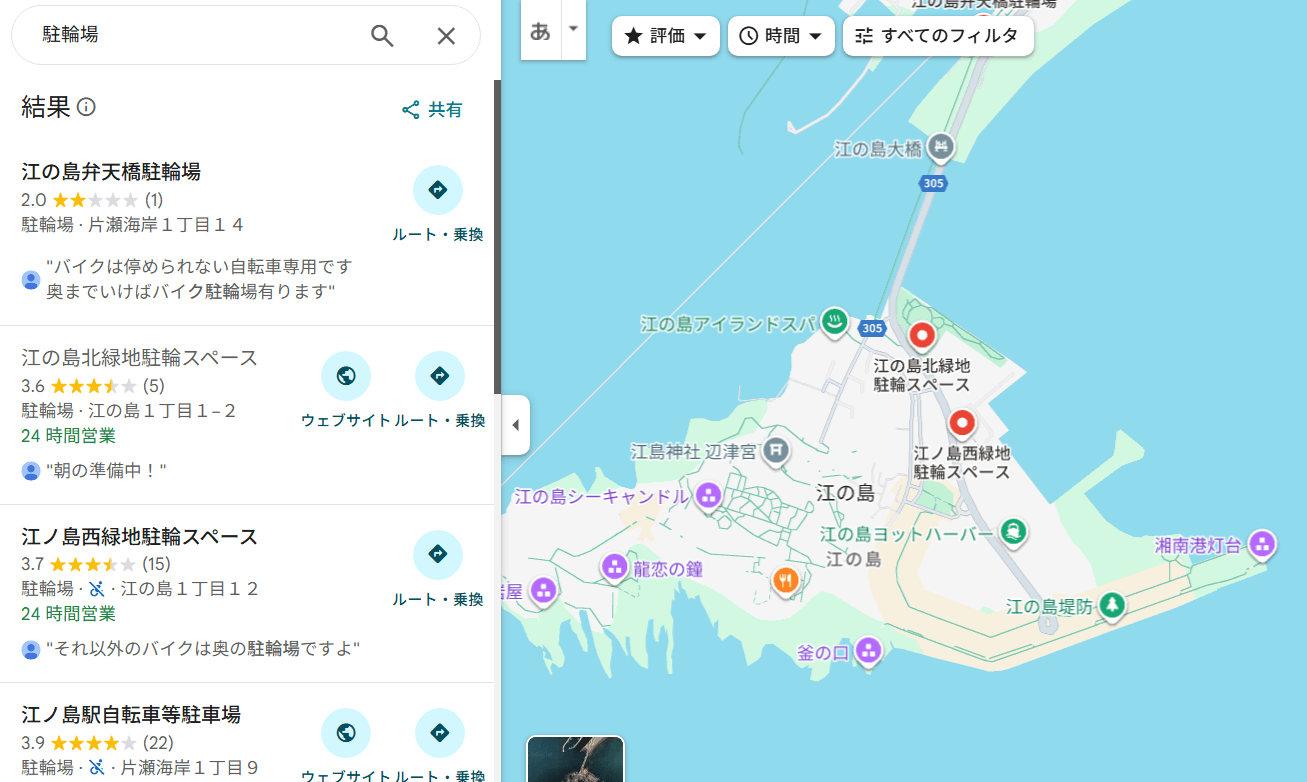Image resolution: width=1307 pixels, height=782 pixels.
Task: Get directions to 江ノ島西緑地駐輪スペース
Action: tap(438, 555)
